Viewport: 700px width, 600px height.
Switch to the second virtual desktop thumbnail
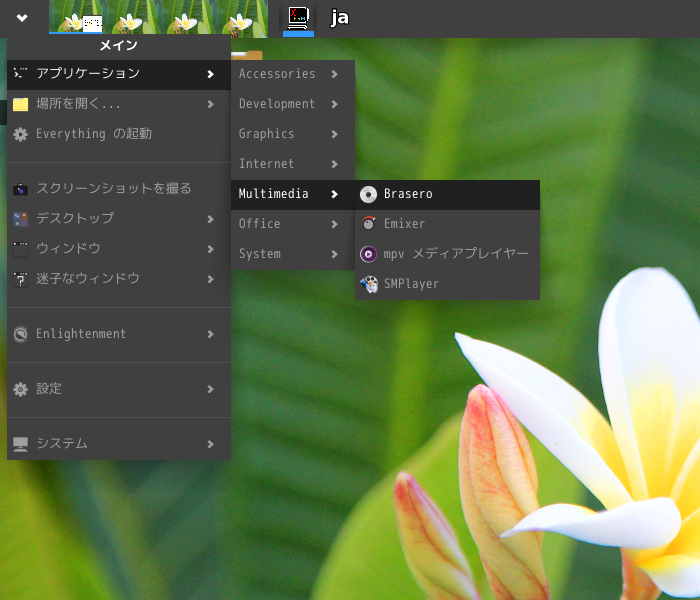131,17
